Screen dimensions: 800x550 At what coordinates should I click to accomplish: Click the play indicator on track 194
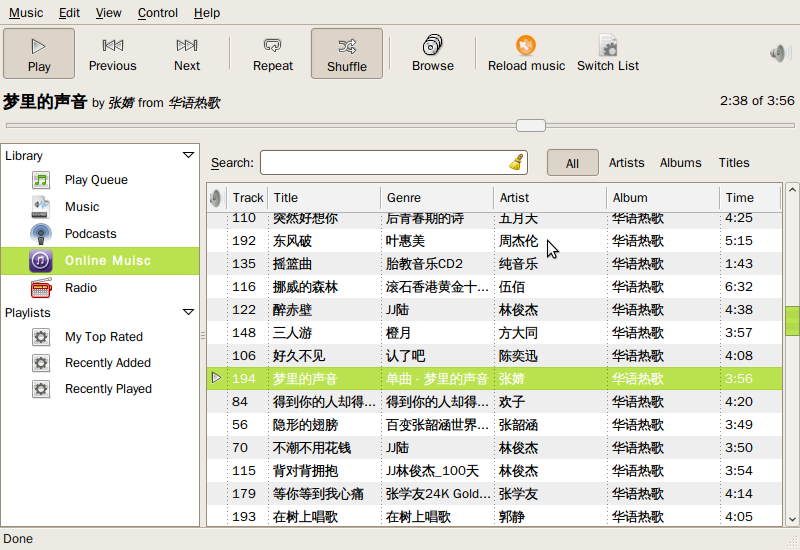[216, 378]
